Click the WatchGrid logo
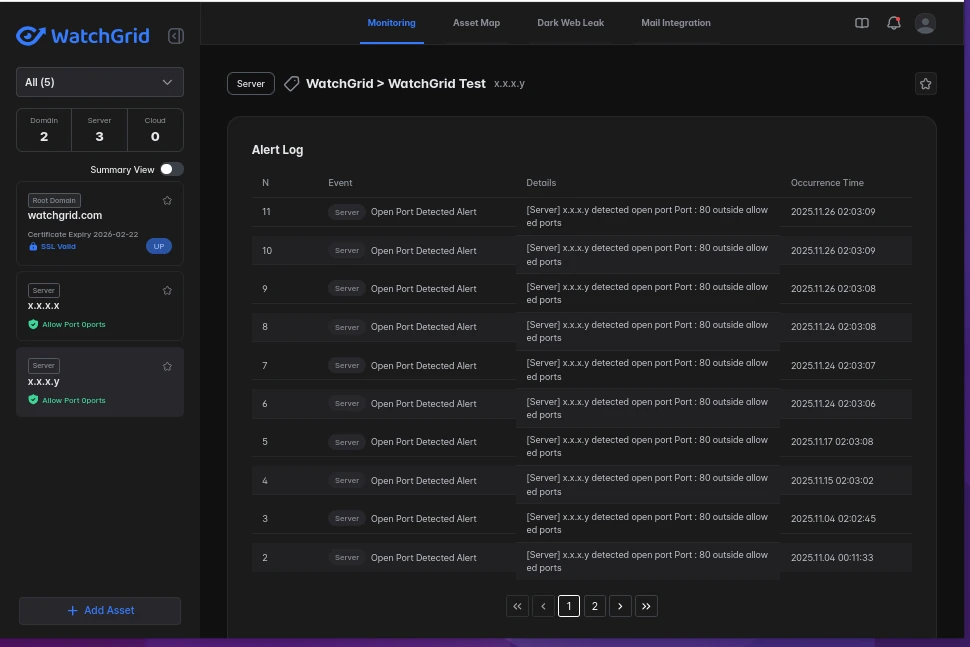 point(82,36)
